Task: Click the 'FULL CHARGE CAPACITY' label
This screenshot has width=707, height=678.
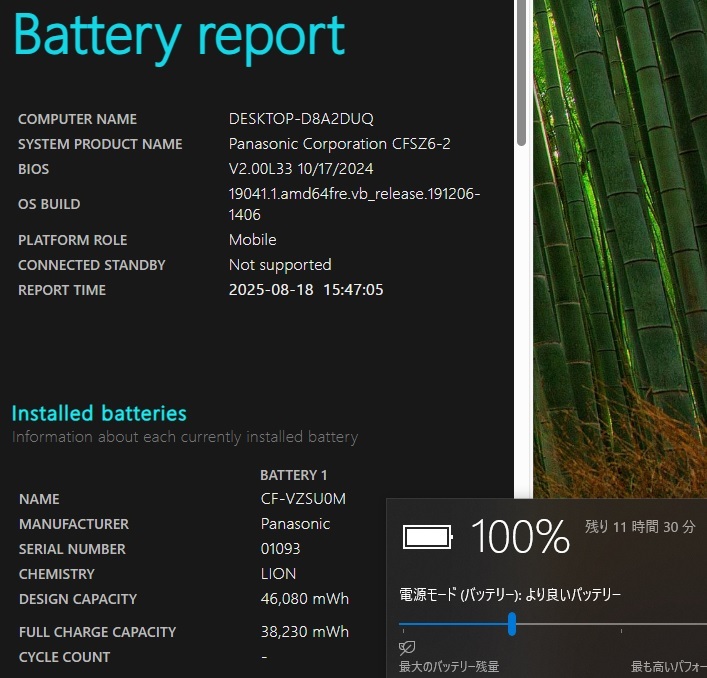Action: 97,632
